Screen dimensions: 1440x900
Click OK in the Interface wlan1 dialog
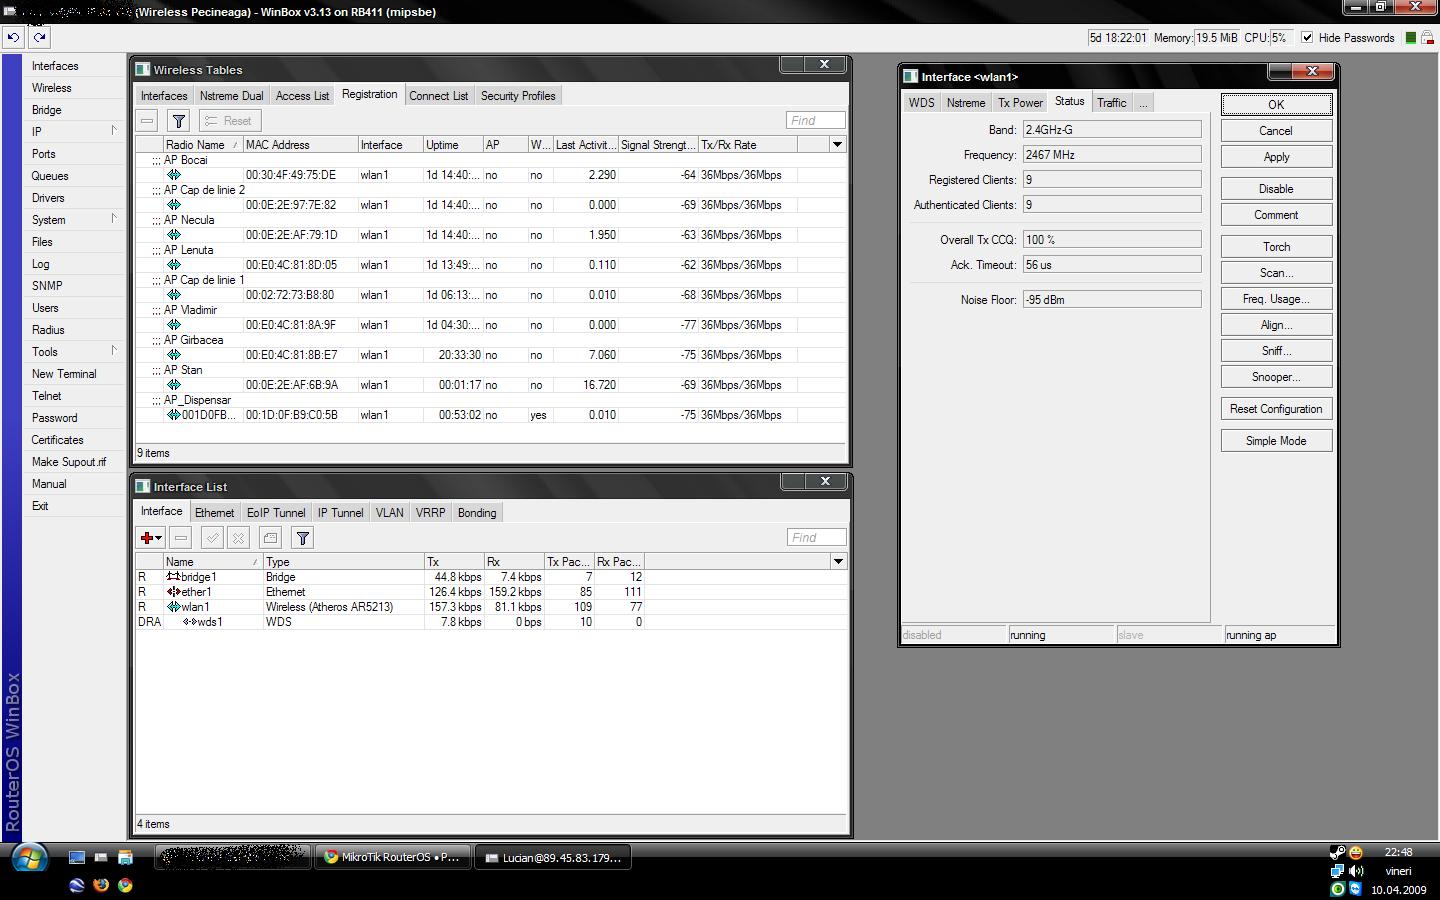[x=1276, y=105]
